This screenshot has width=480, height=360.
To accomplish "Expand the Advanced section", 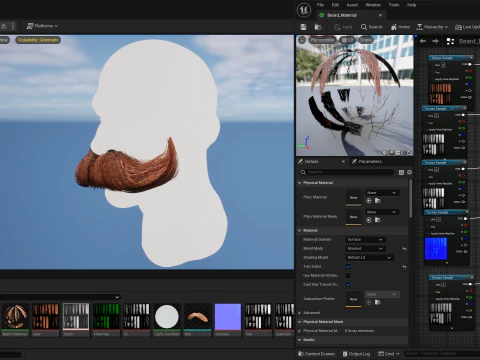I will point(299,313).
